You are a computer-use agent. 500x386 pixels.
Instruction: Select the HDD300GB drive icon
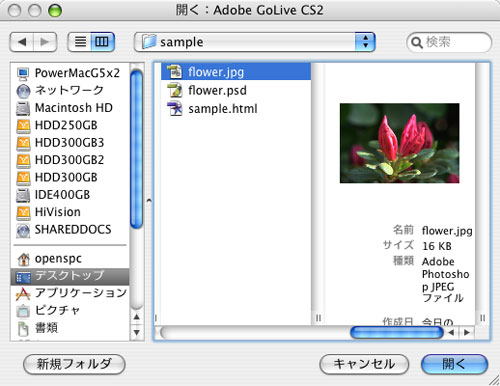click(23, 177)
